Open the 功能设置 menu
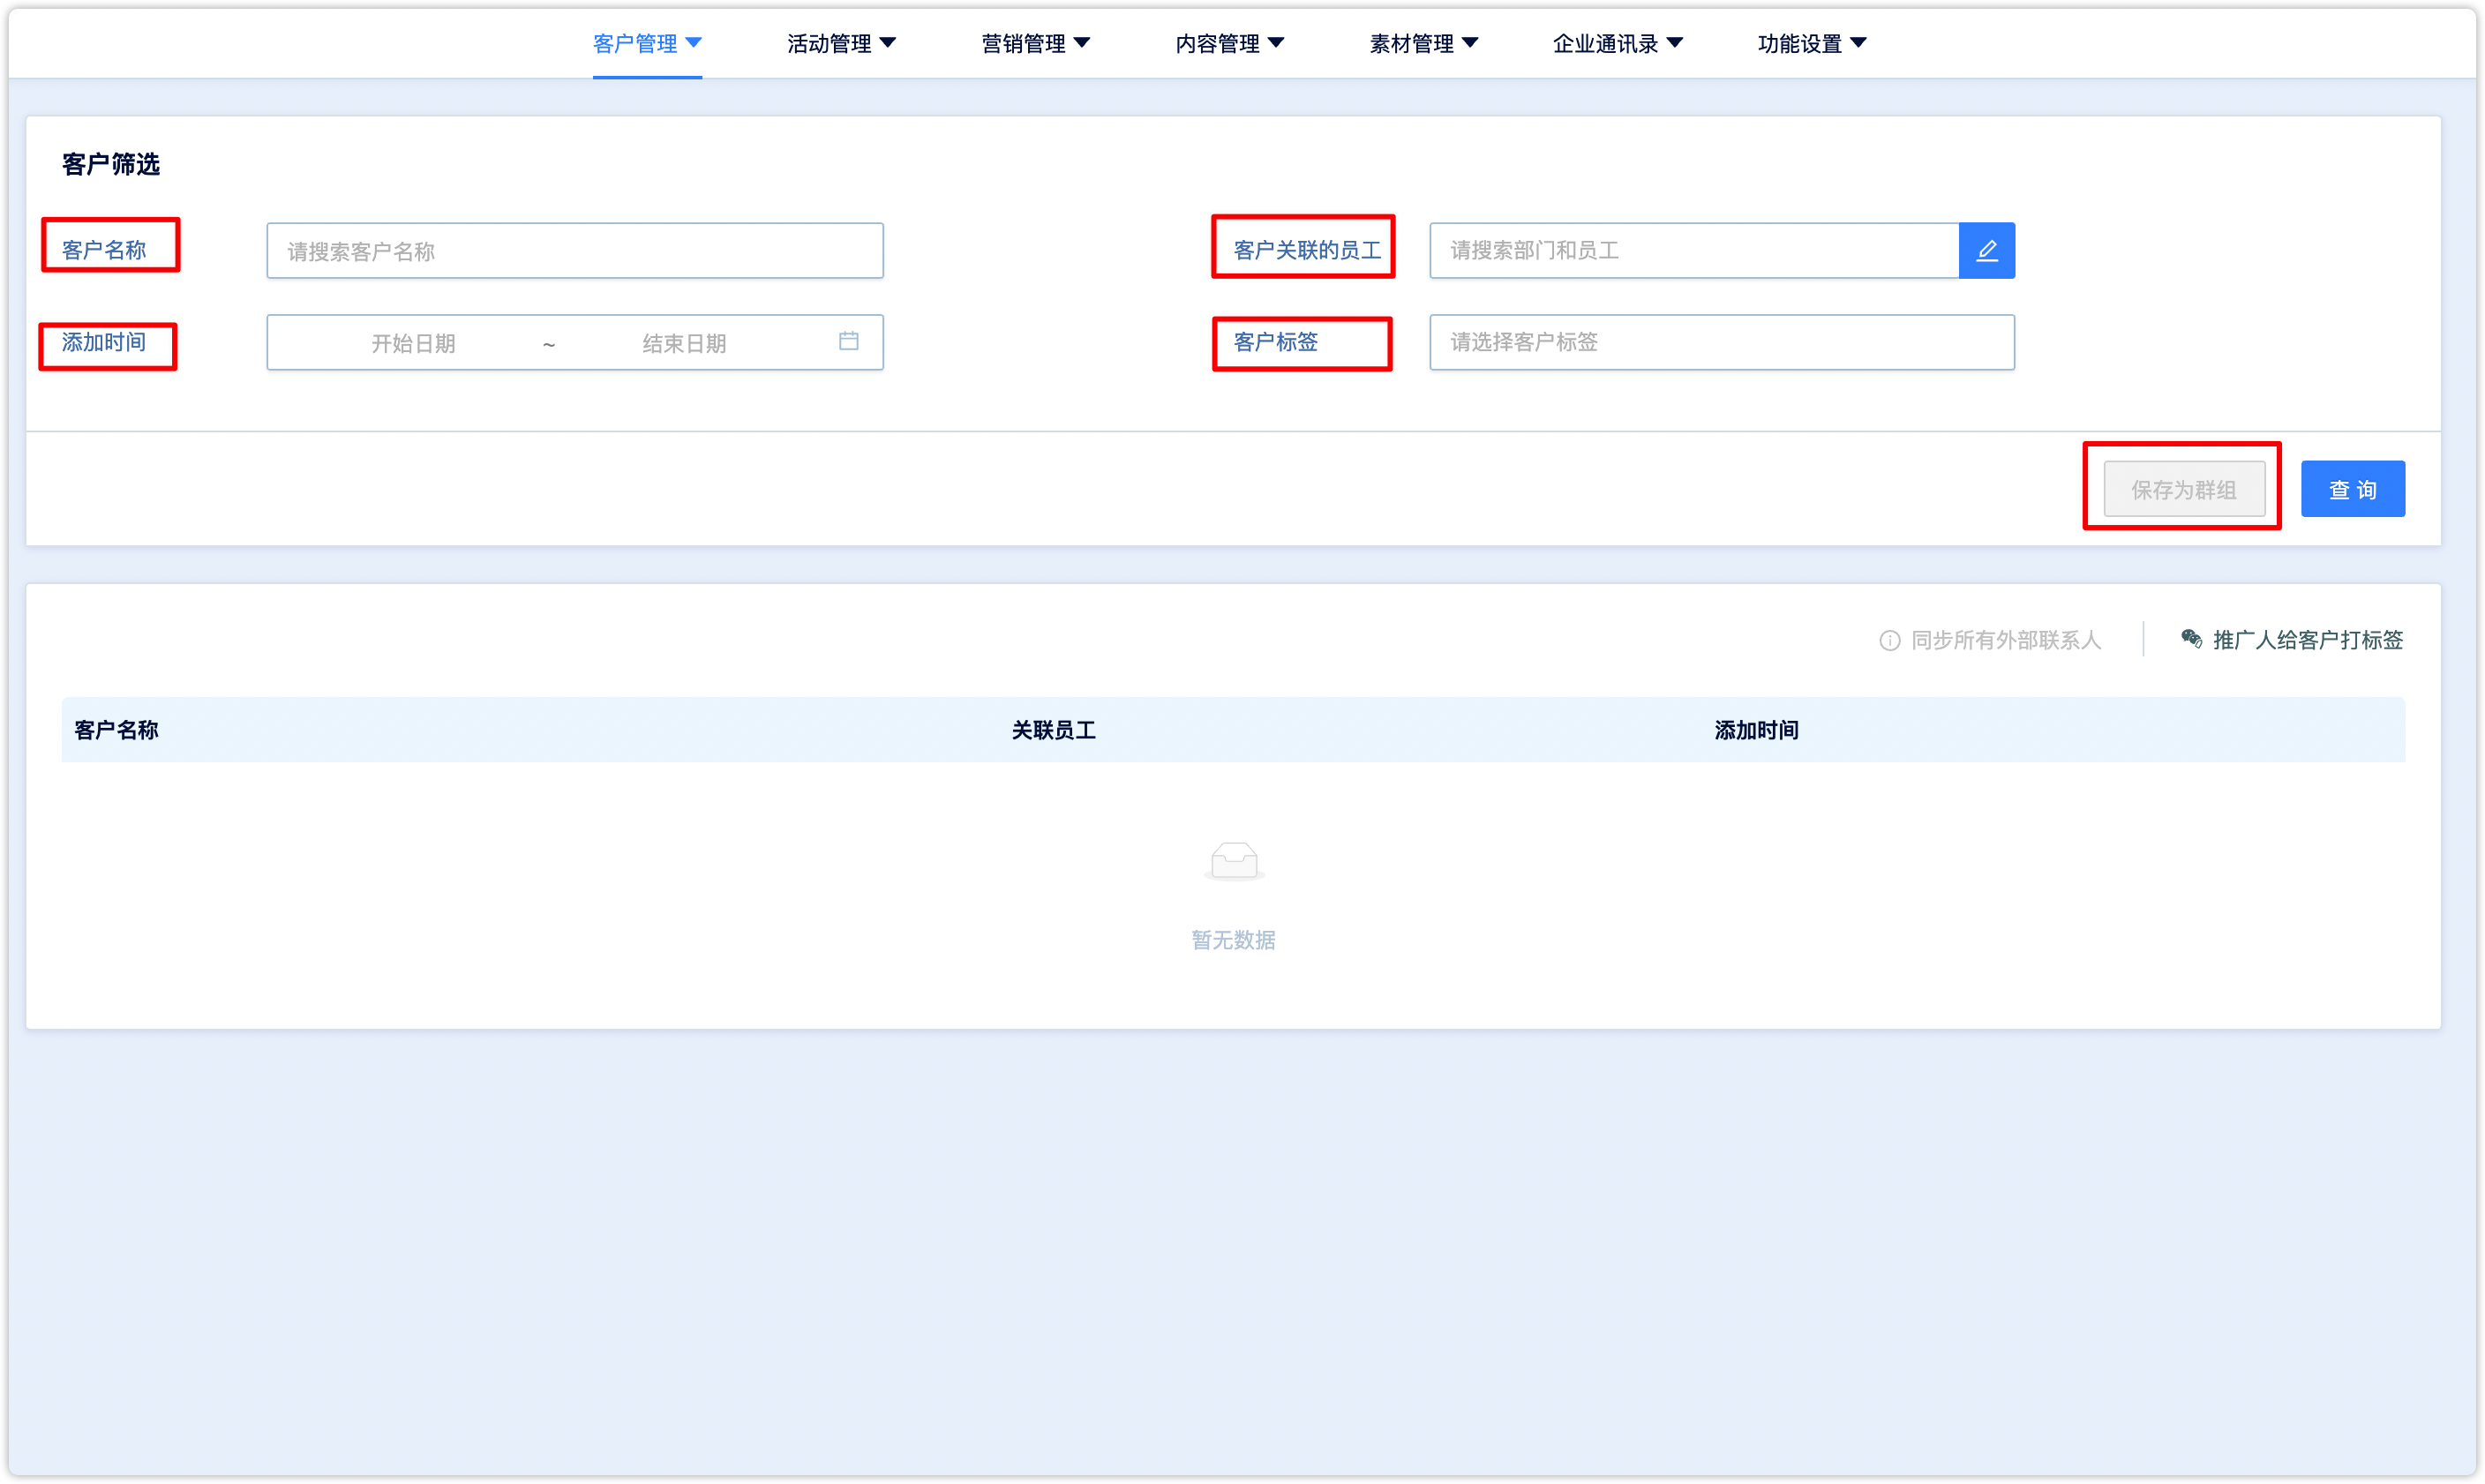 tap(1811, 43)
